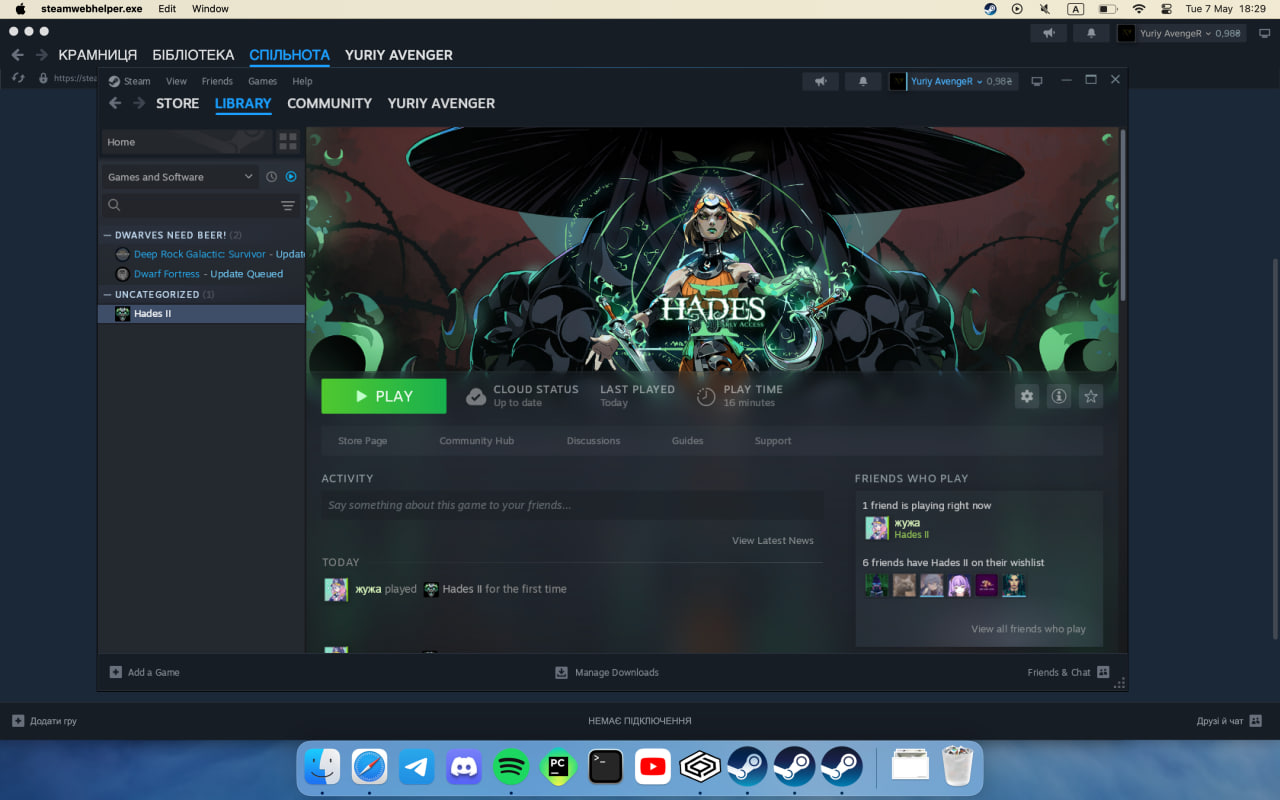Screen dimensions: 1280x800
Task: Open the БІБЛІОТЕКА tab in the background window
Action: click(x=193, y=55)
